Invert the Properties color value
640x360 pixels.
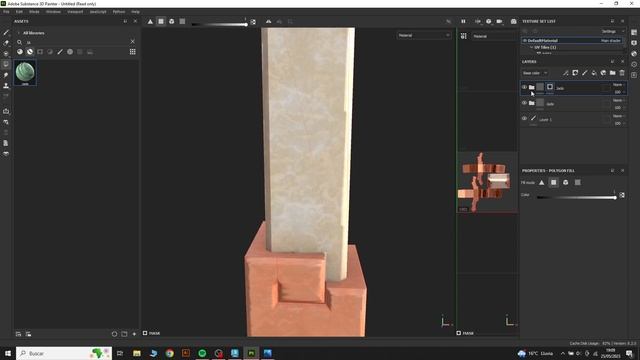[x=622, y=196]
